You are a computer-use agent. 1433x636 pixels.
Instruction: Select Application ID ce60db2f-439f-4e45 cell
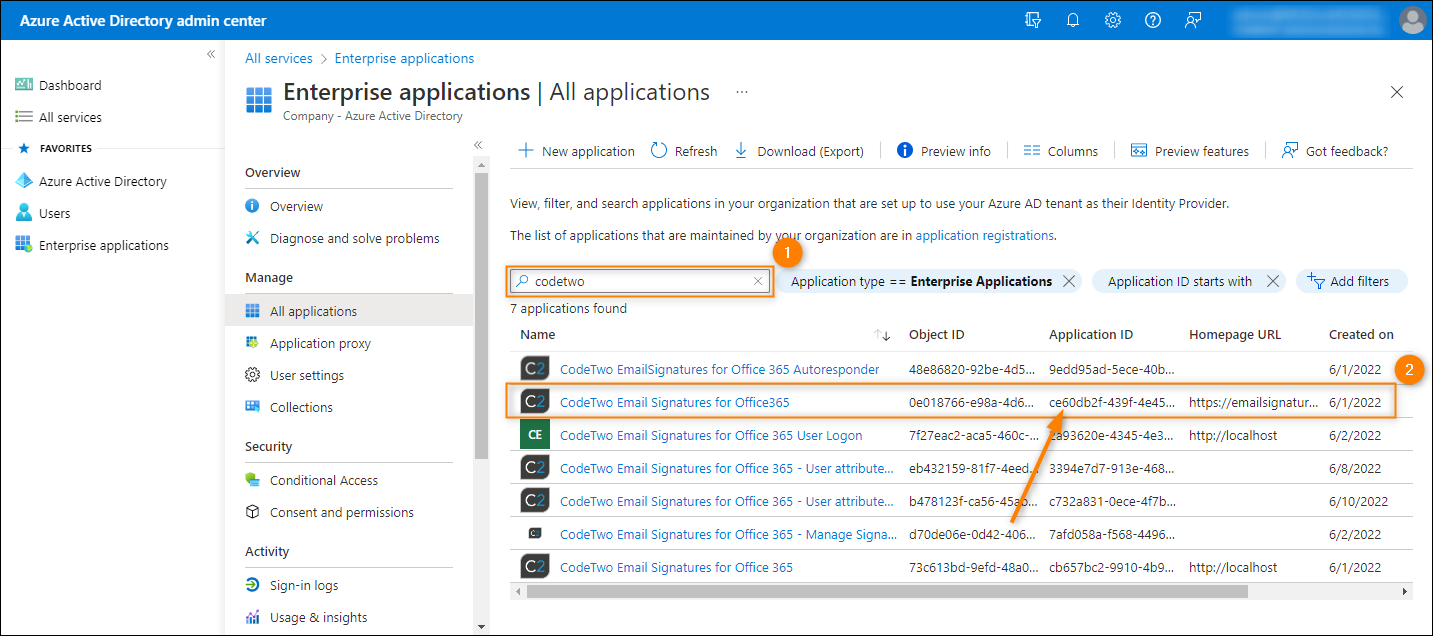[1112, 402]
